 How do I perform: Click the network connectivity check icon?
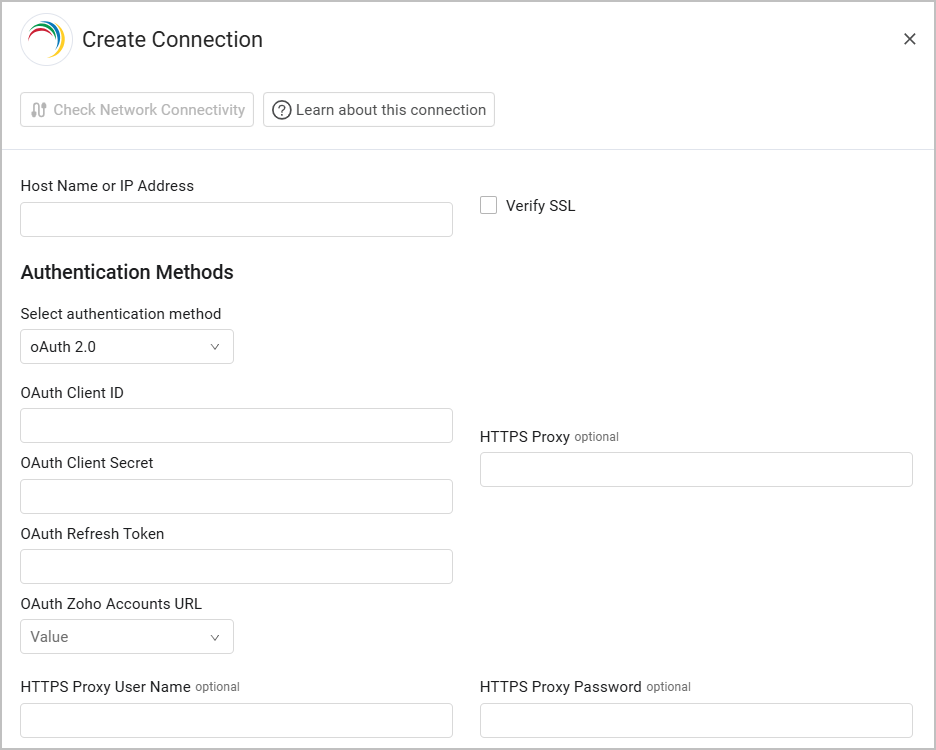(x=39, y=110)
